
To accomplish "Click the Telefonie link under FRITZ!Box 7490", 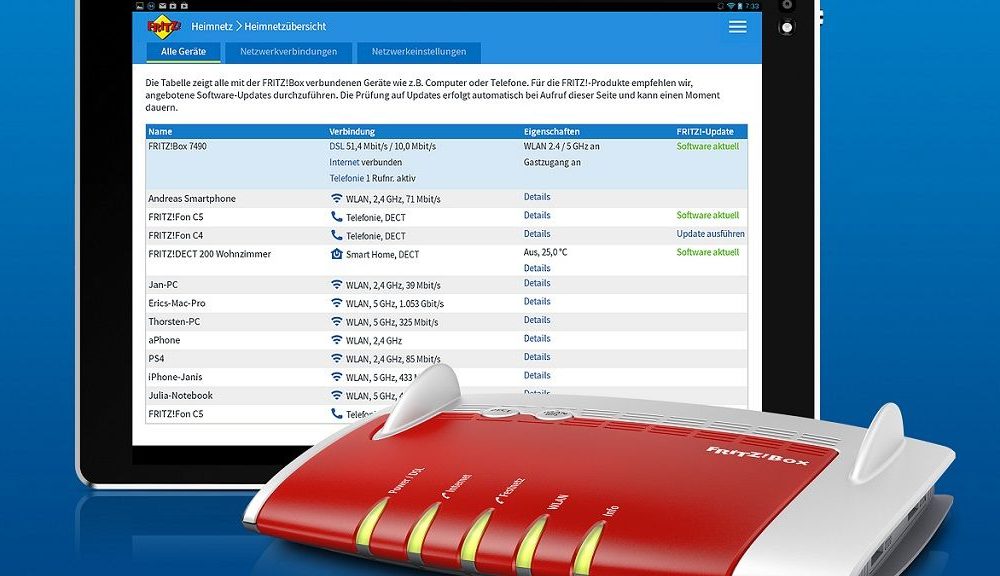I will click(348, 178).
